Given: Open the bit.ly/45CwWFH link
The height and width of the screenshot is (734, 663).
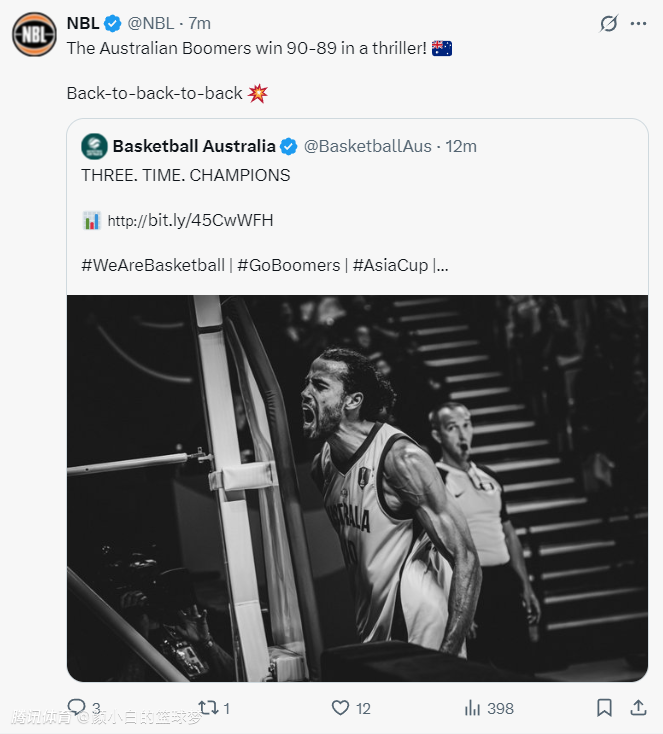Looking at the screenshot, I should 190,220.
